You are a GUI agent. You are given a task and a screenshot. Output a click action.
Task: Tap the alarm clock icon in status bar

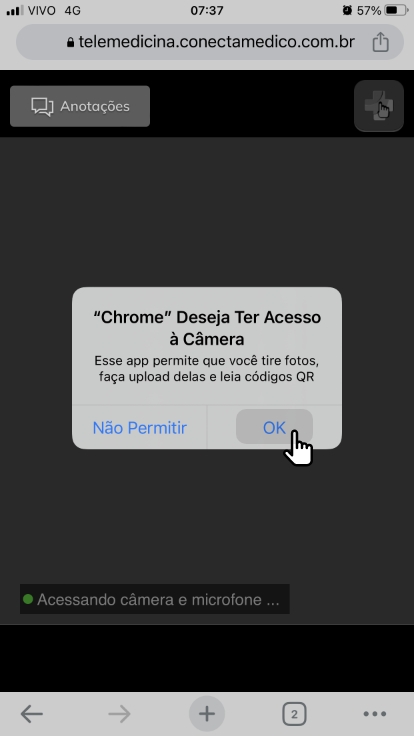click(x=347, y=10)
